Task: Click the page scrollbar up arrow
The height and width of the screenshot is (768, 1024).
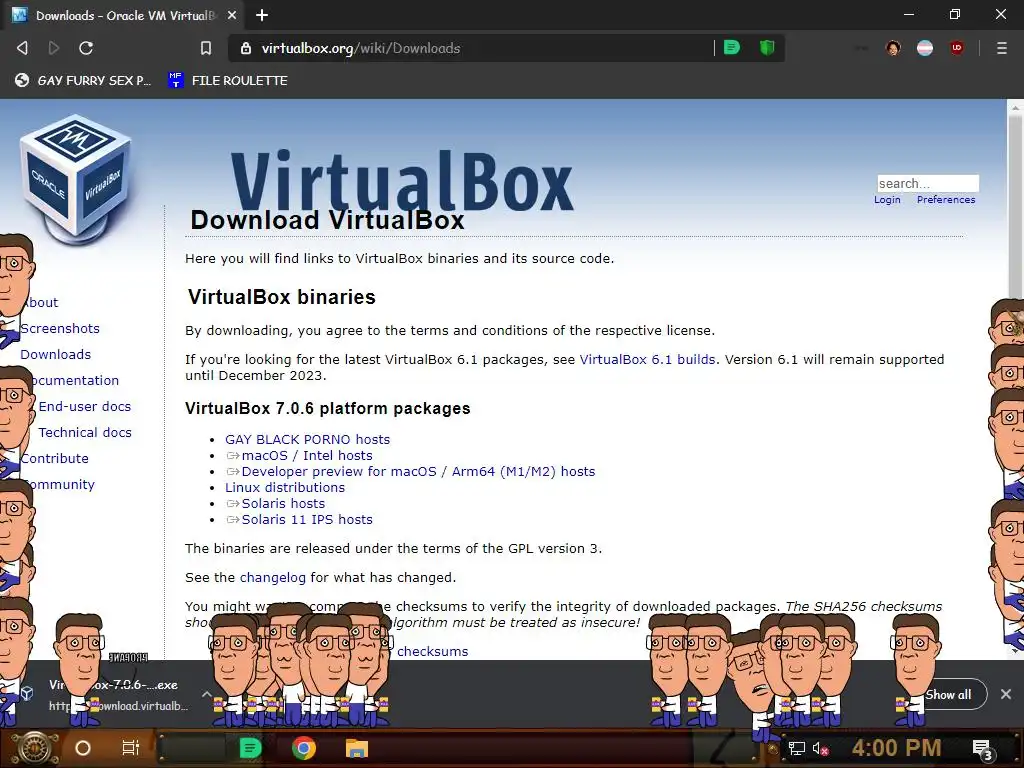Action: (x=1016, y=107)
